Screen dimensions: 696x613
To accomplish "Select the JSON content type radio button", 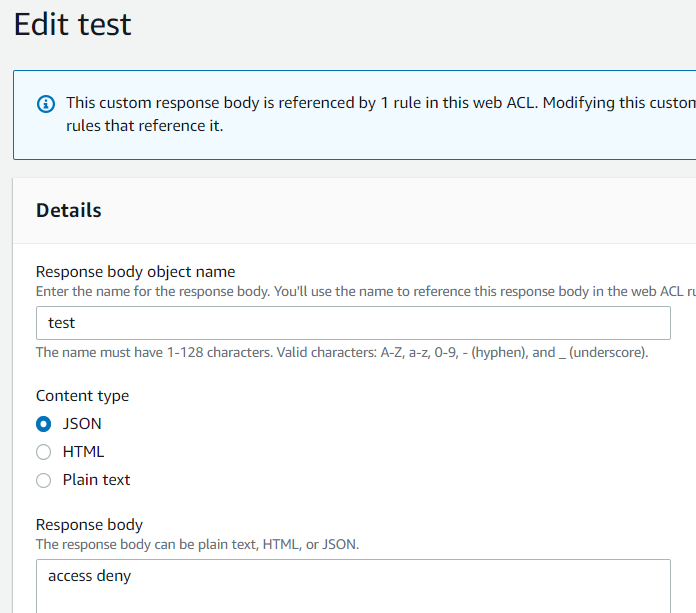I will click(44, 424).
